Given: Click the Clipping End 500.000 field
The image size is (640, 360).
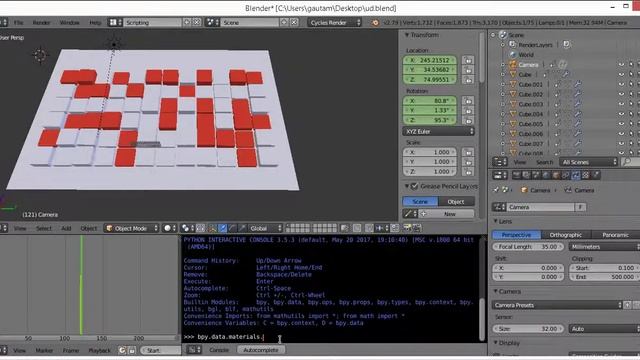Looking at the screenshot, I should (x=605, y=277).
